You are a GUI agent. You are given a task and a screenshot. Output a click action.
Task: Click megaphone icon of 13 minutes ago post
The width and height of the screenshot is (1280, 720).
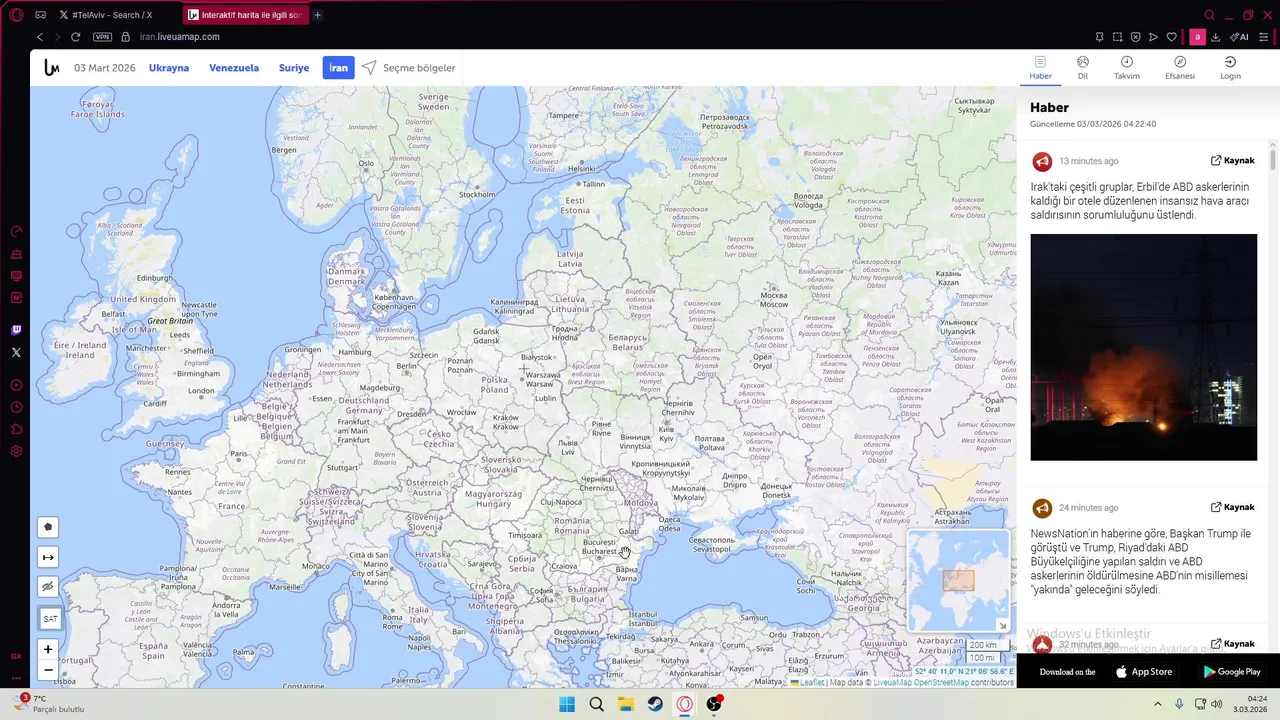coord(1042,161)
